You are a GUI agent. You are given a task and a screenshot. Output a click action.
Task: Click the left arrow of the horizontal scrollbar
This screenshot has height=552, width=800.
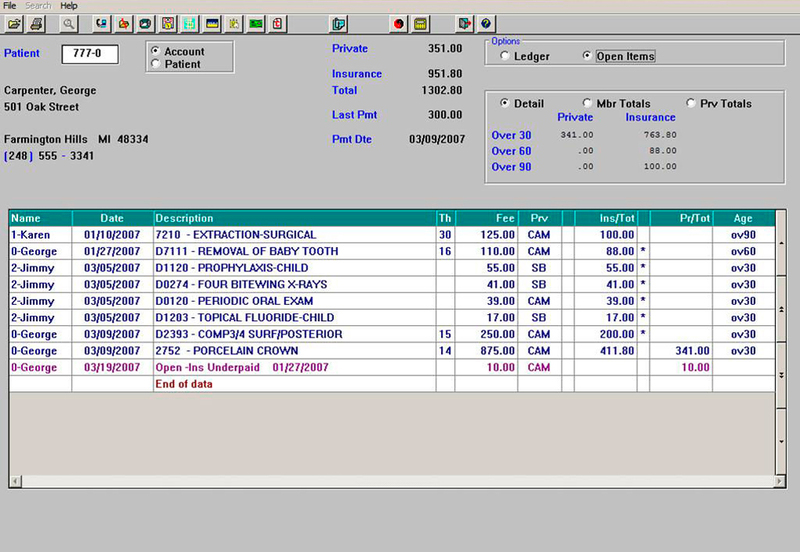tap(16, 481)
